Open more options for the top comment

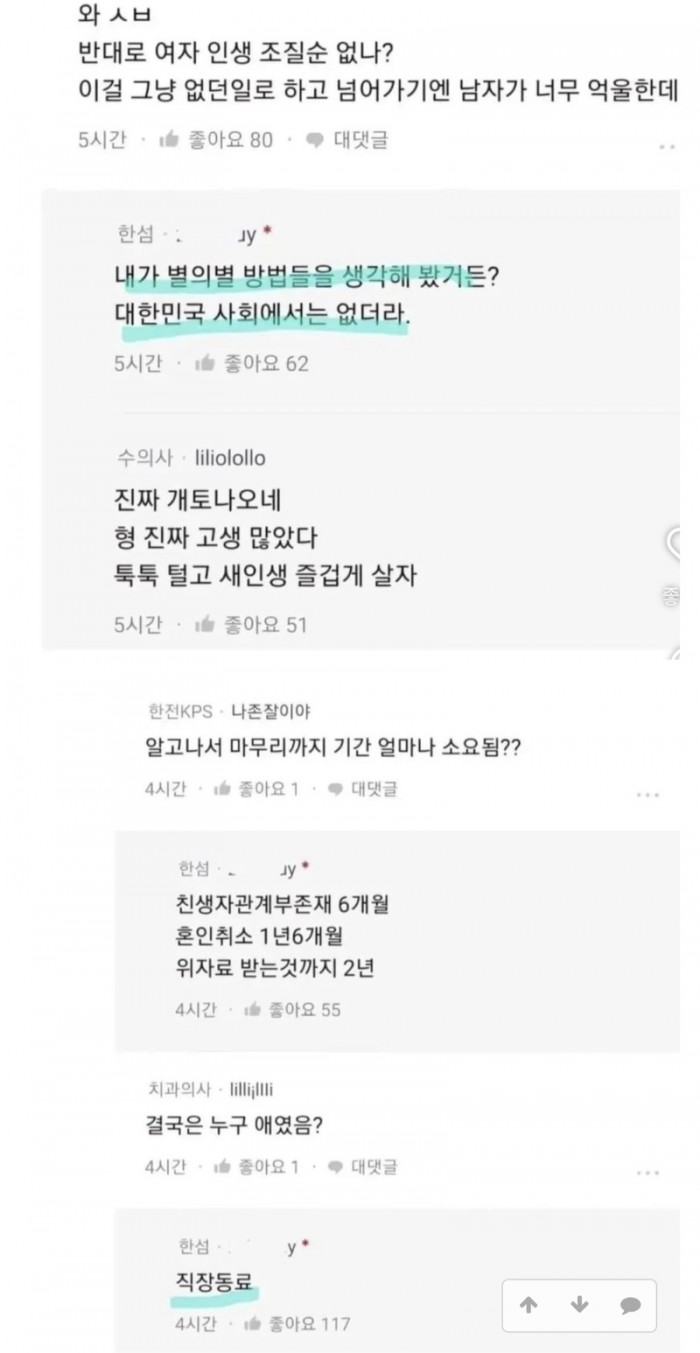666,148
